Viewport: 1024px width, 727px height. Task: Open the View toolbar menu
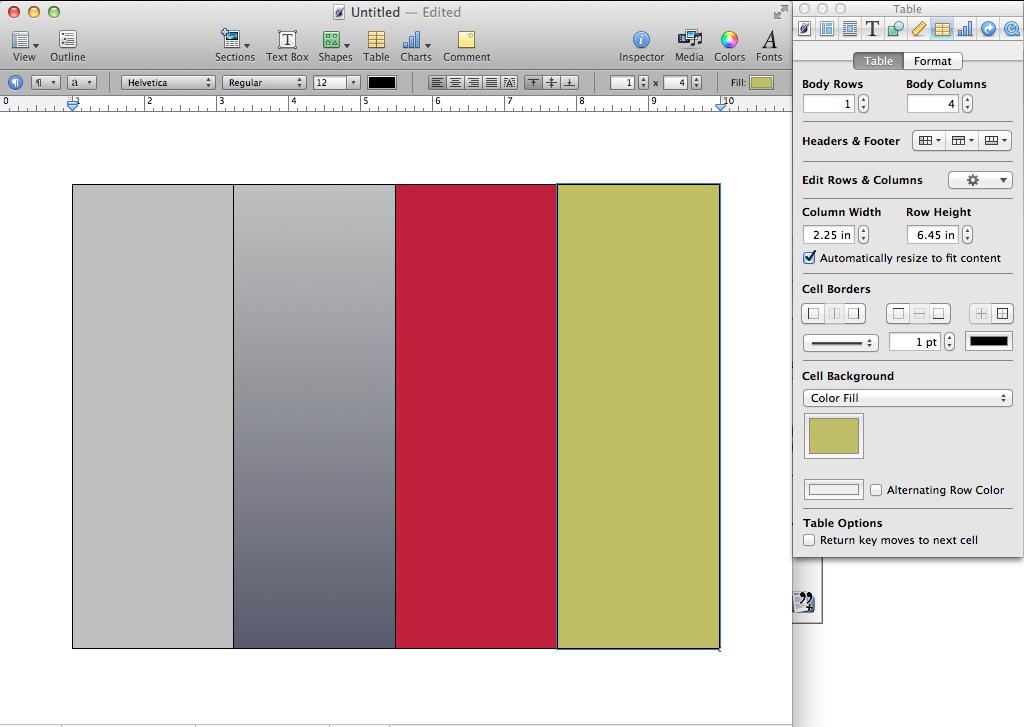pyautogui.click(x=24, y=46)
